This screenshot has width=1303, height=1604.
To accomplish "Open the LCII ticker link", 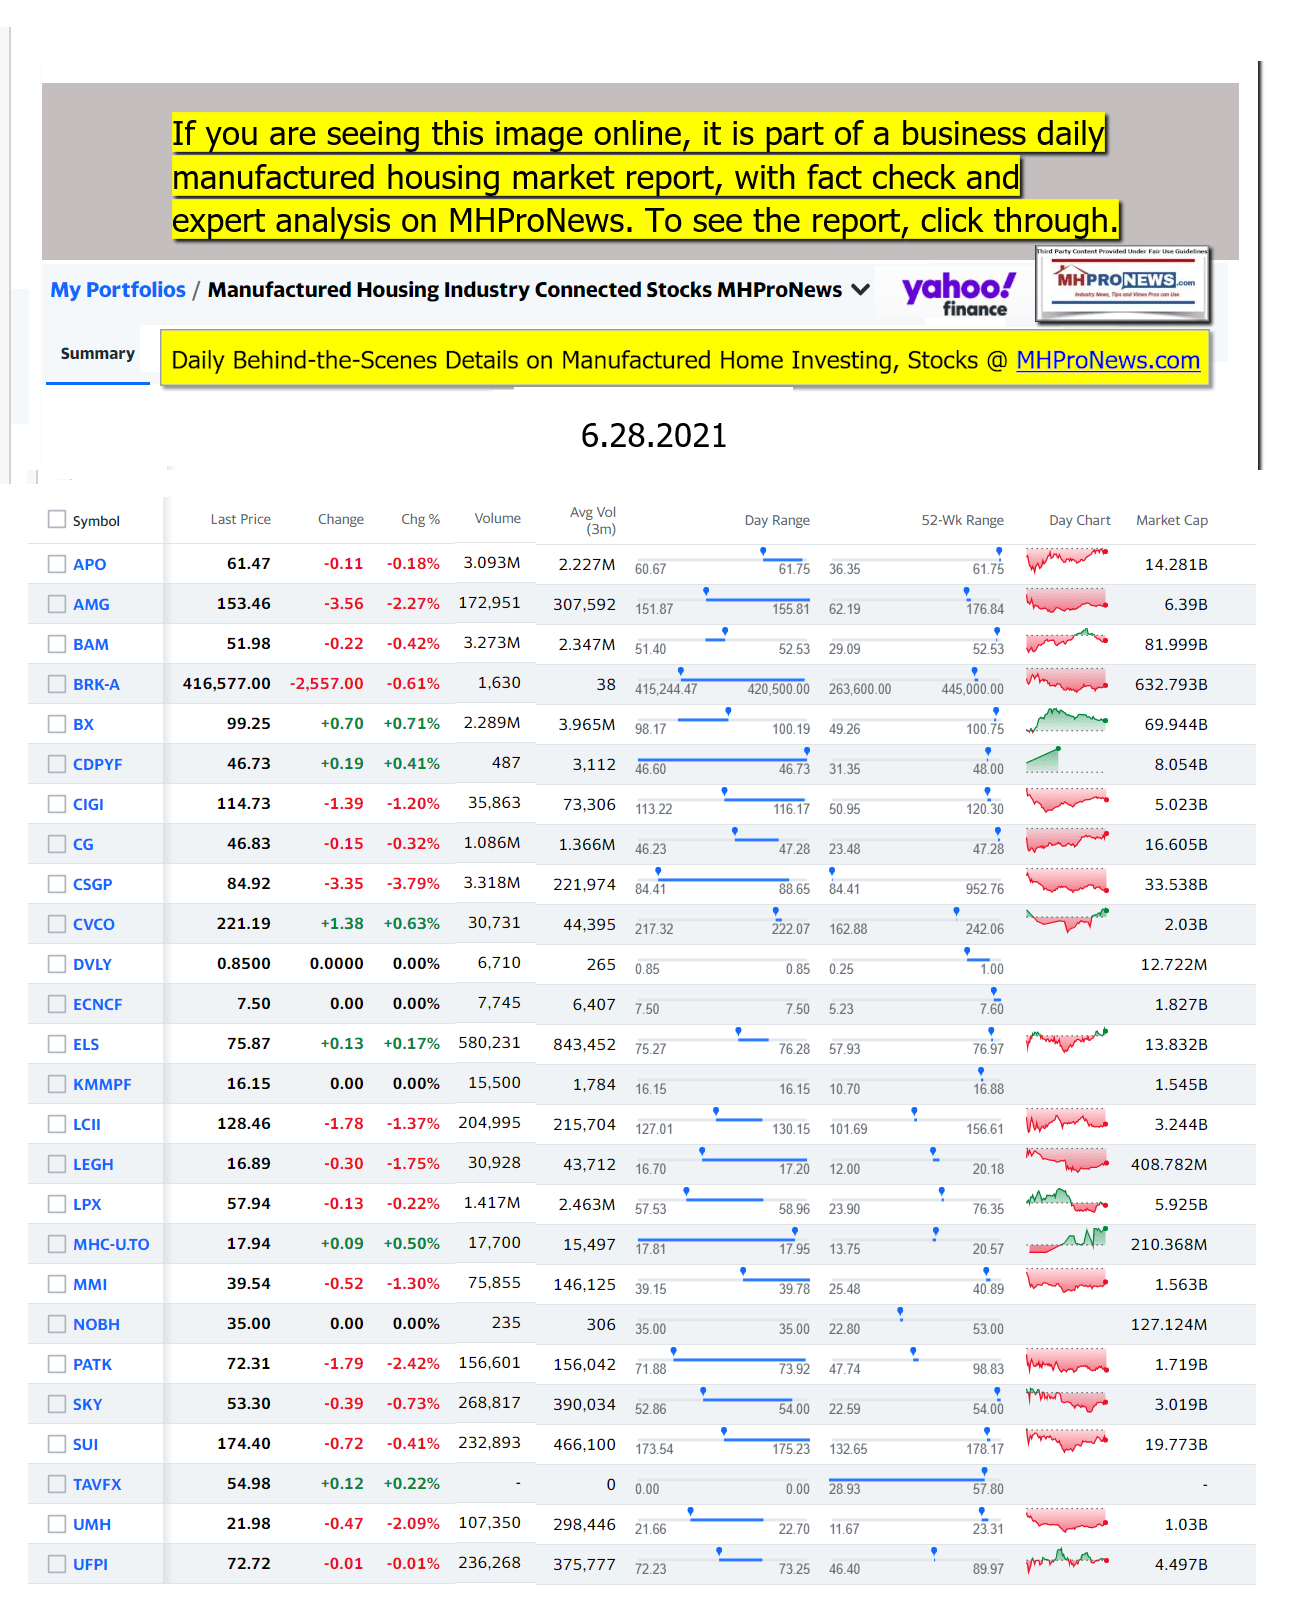I will coord(87,1124).
